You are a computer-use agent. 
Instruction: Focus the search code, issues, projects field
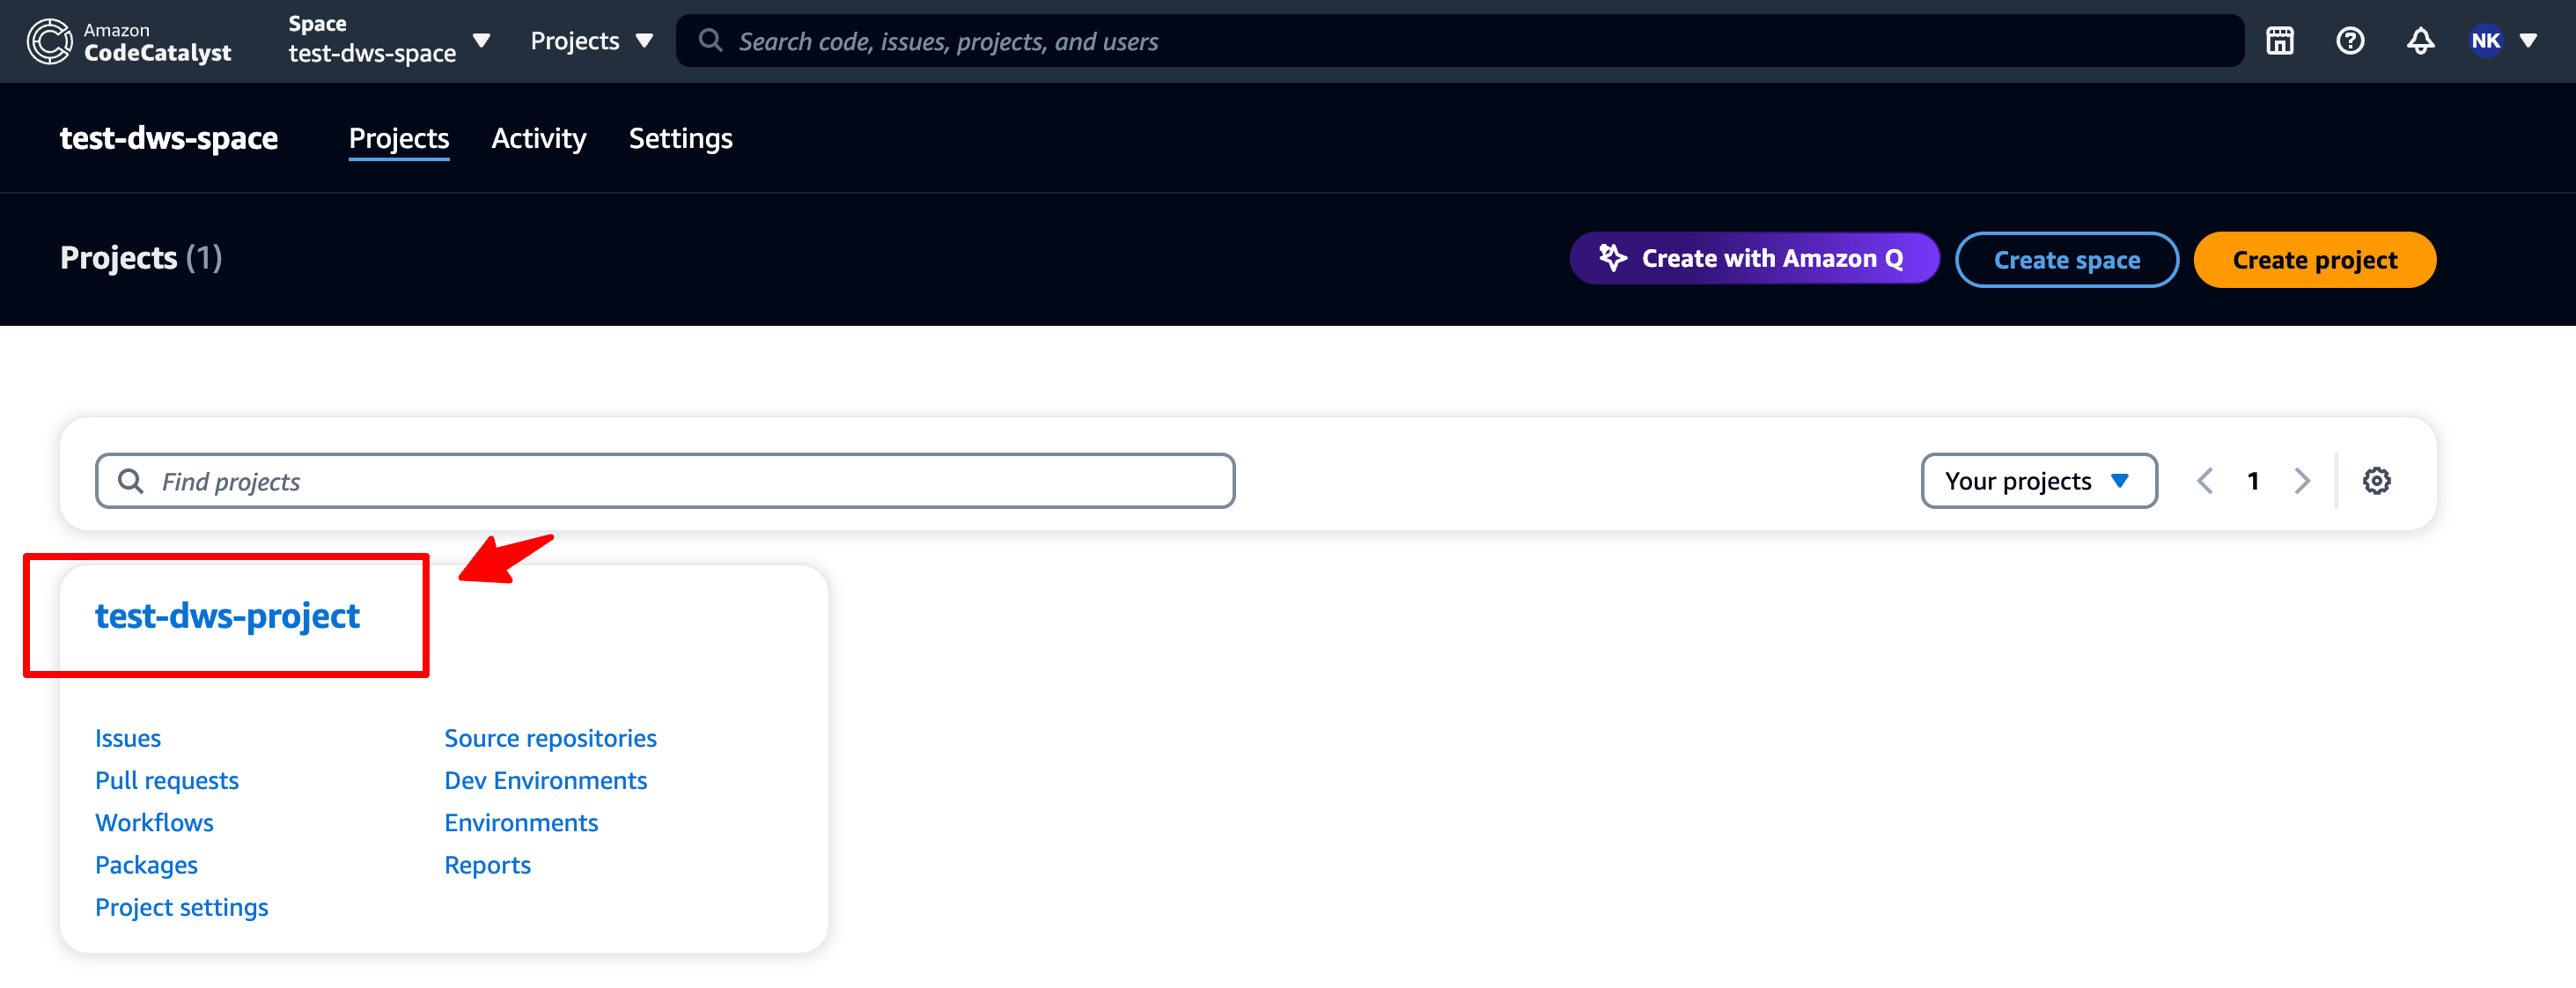[x=1459, y=41]
